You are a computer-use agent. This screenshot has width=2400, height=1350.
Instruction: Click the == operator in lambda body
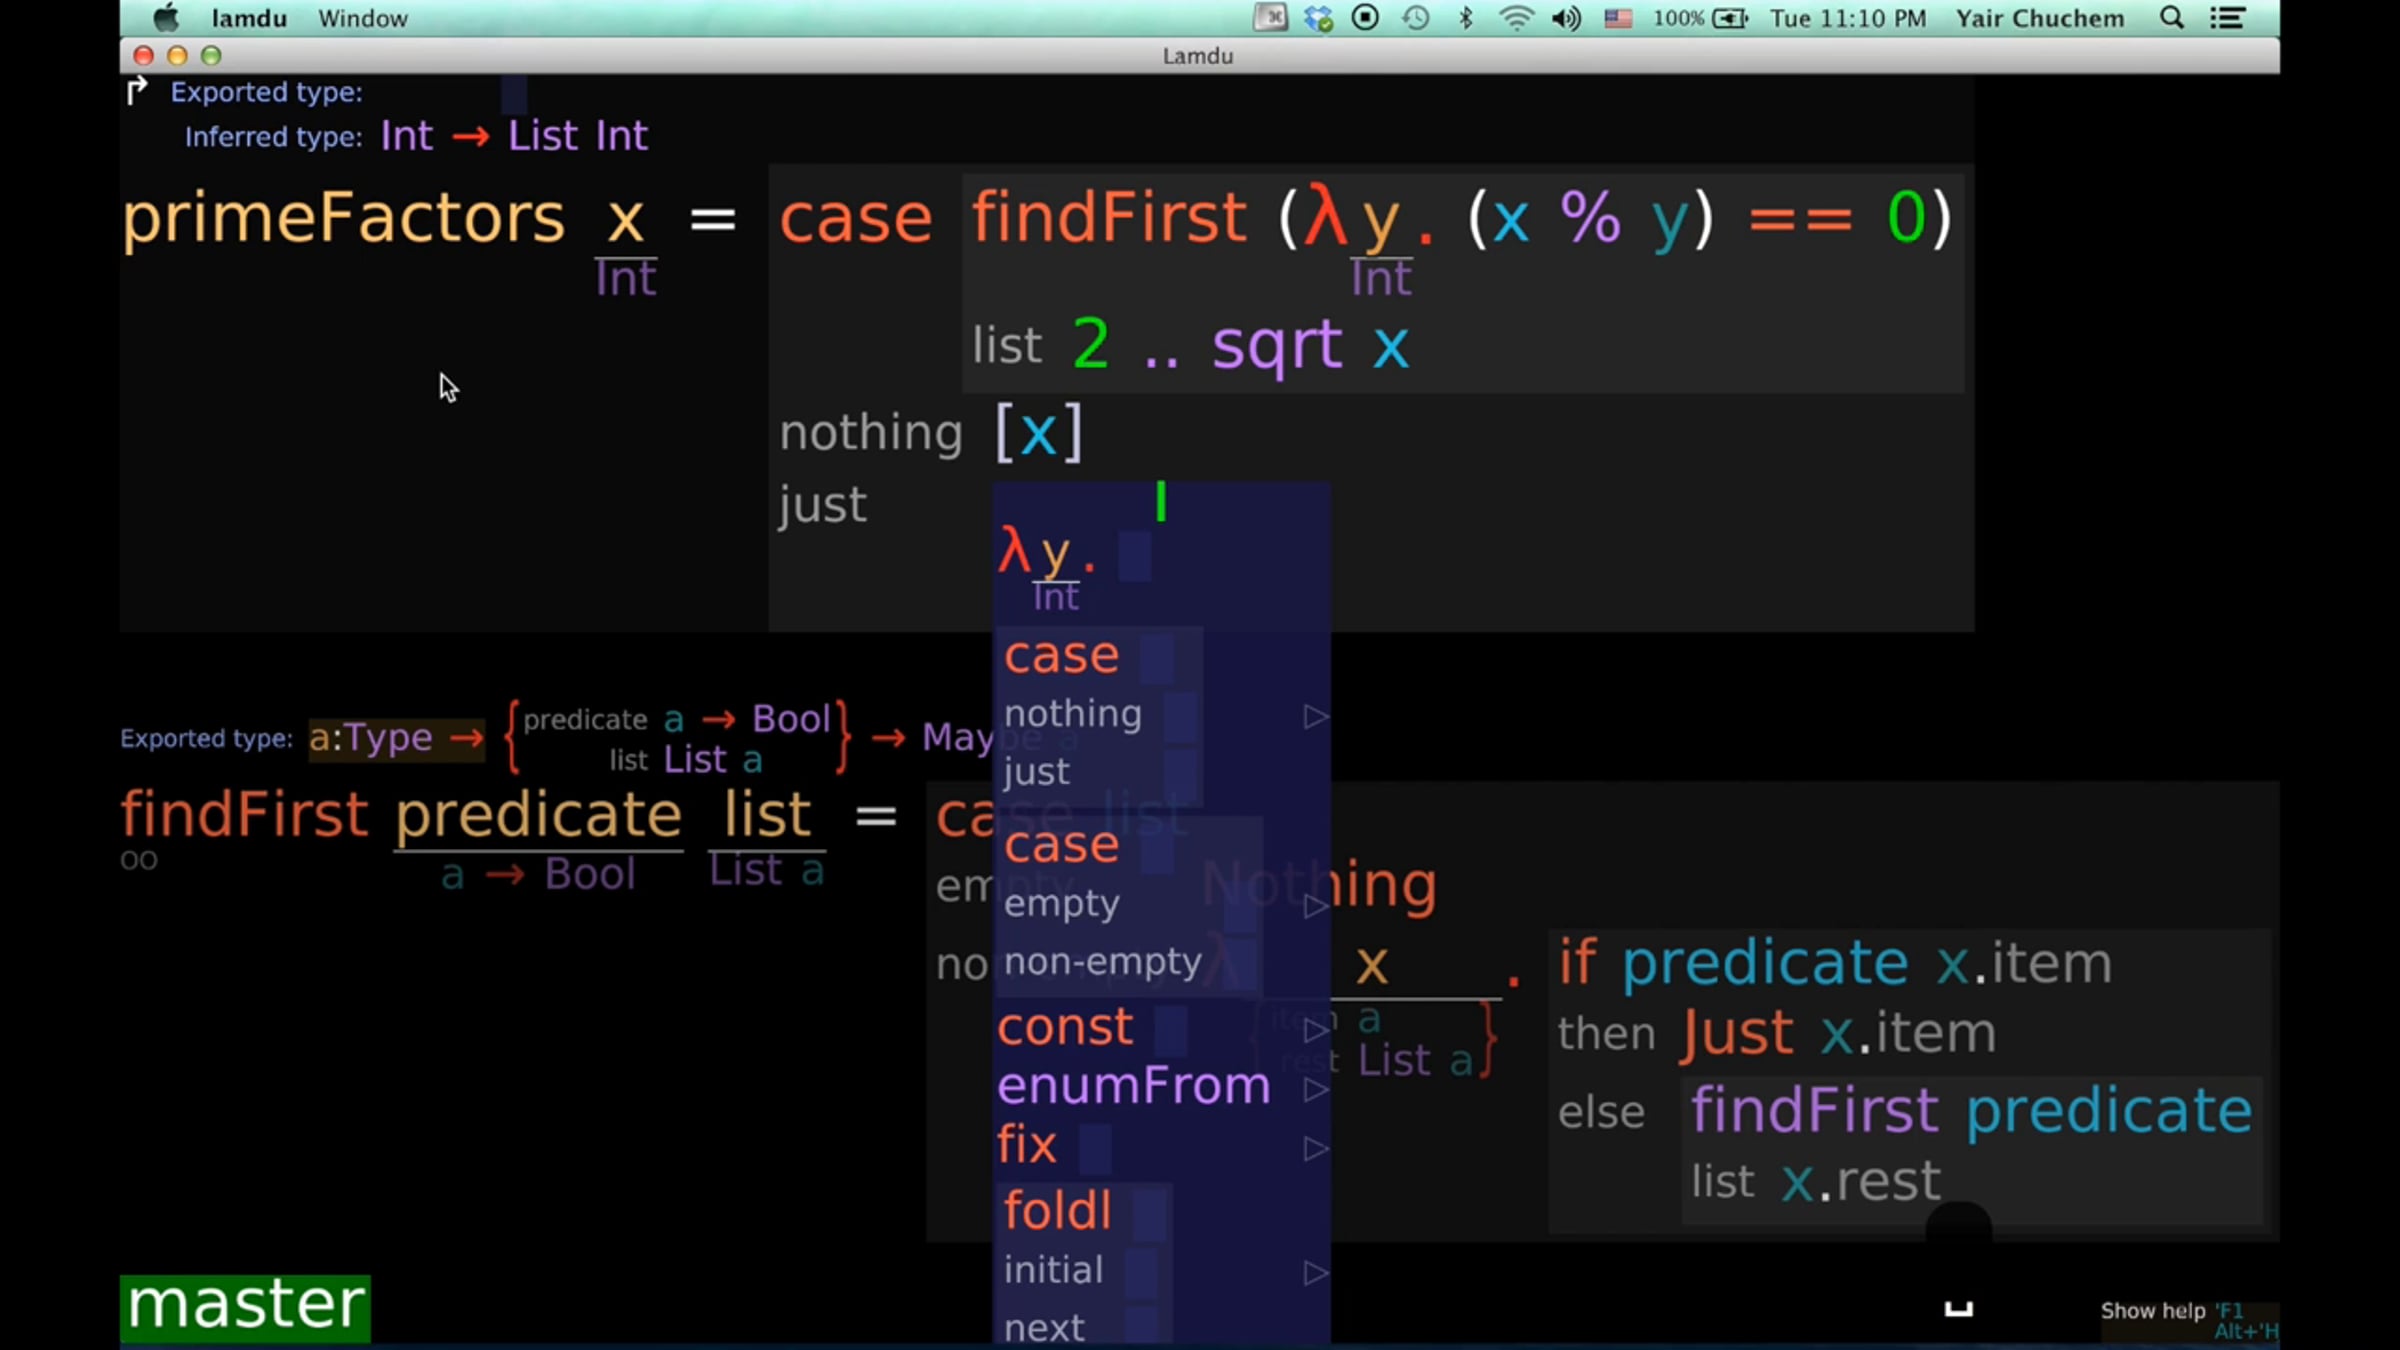(x=1799, y=220)
